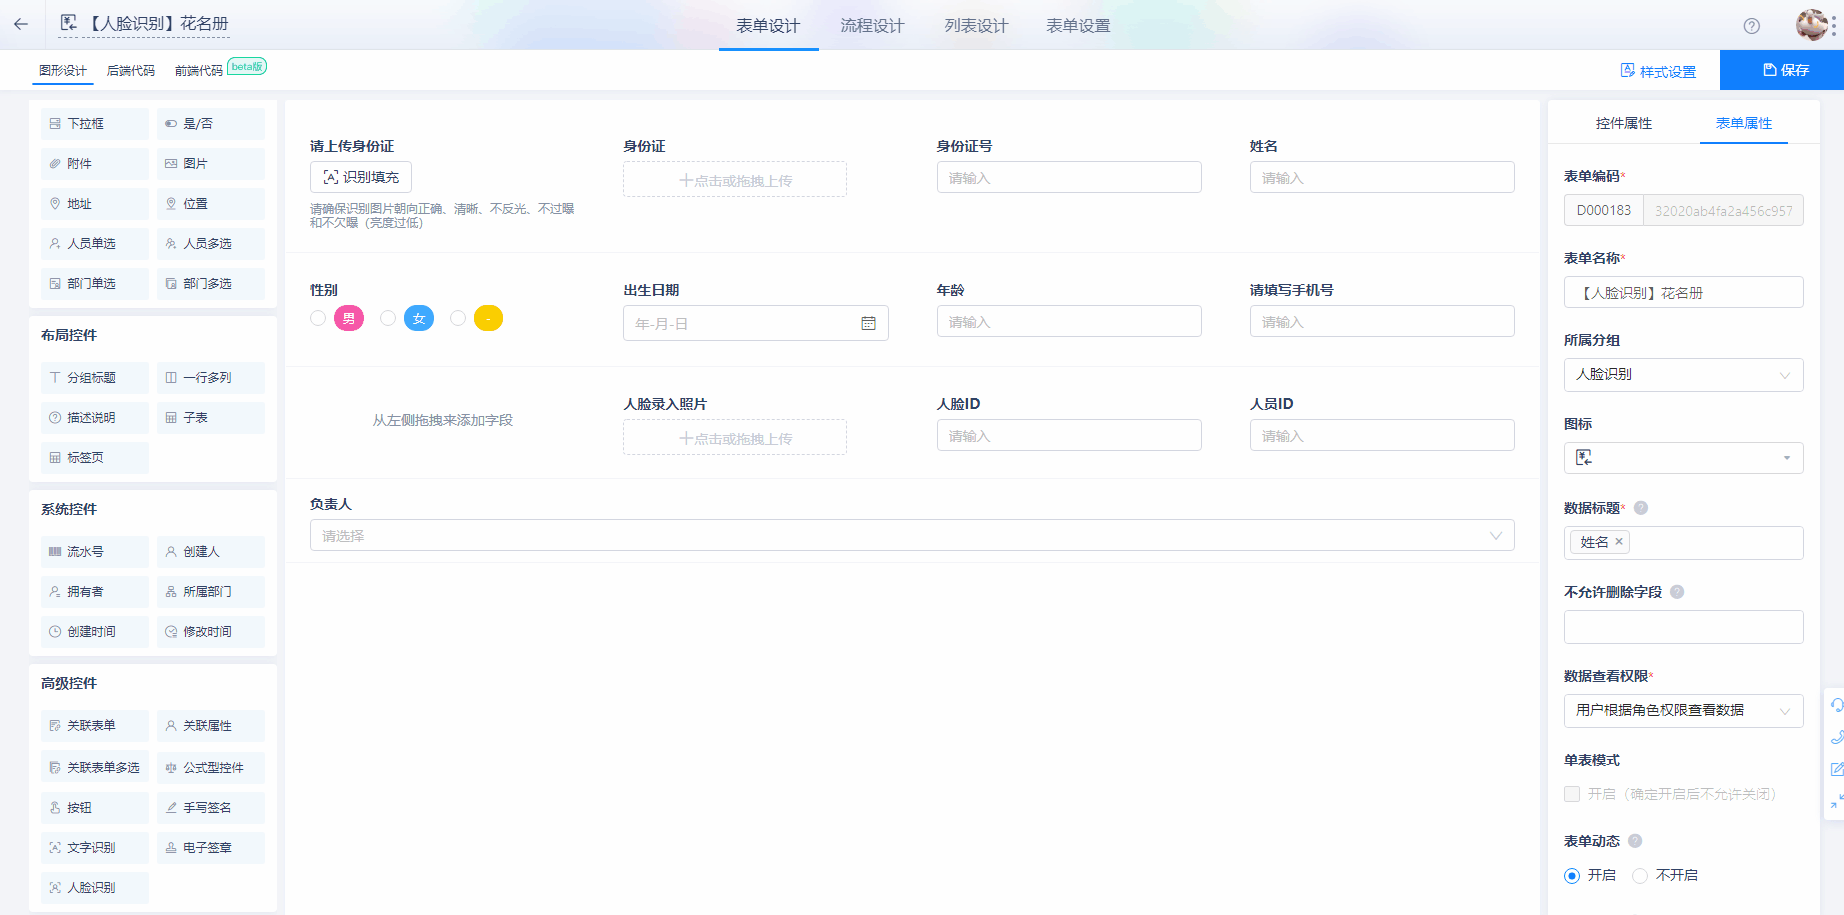Screen dimensions: 1844x915
Task: Open the 负责人 请选择 dropdown
Action: pyautogui.click(x=912, y=536)
